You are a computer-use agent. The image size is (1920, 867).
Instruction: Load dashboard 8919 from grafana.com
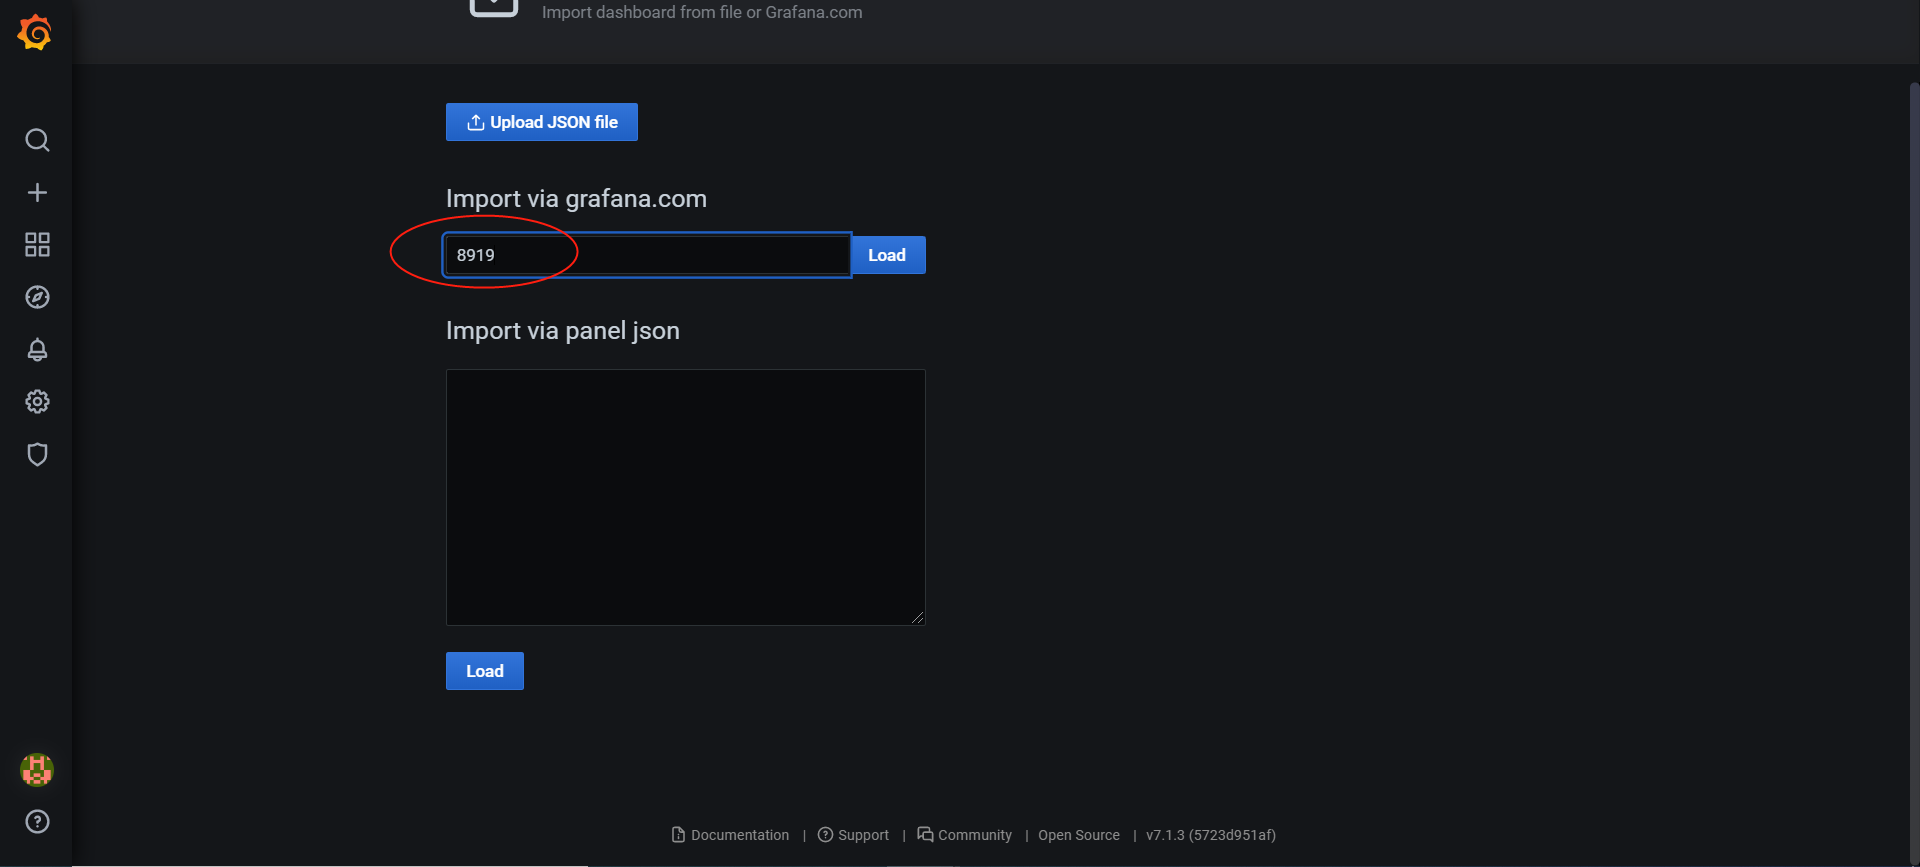click(887, 255)
